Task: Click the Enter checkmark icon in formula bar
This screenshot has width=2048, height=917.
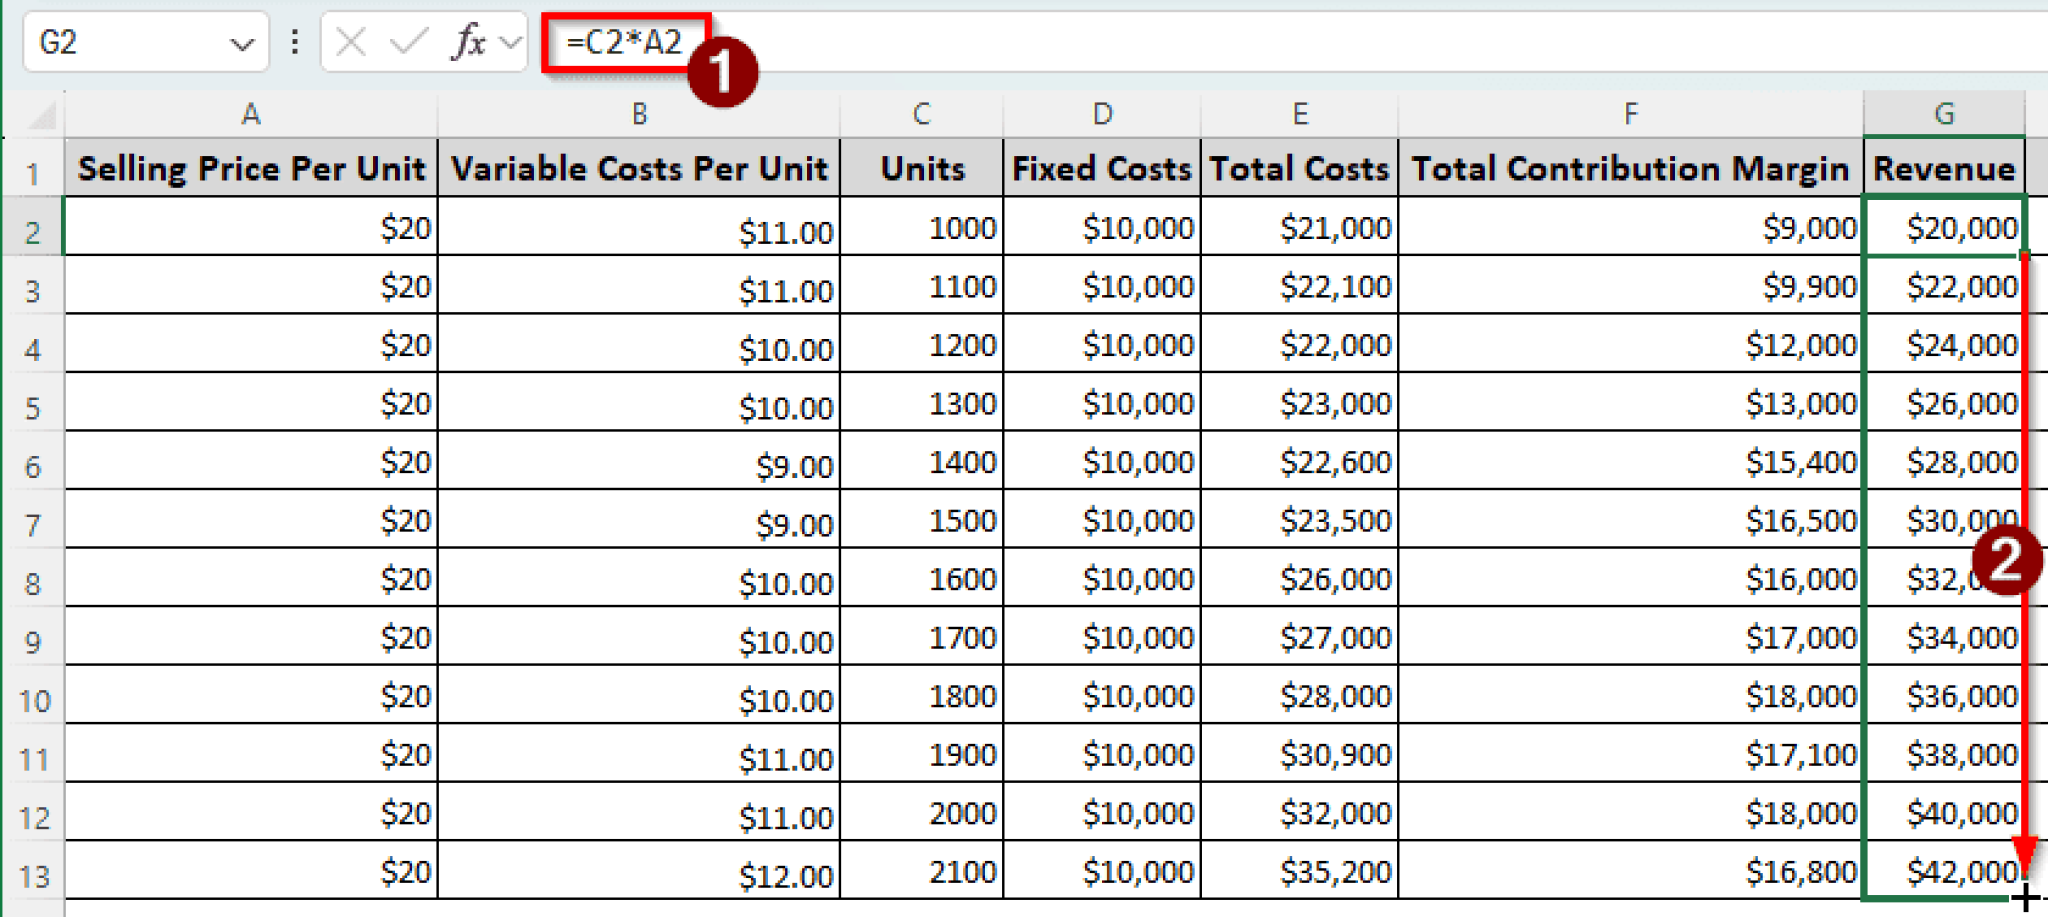Action: [408, 42]
